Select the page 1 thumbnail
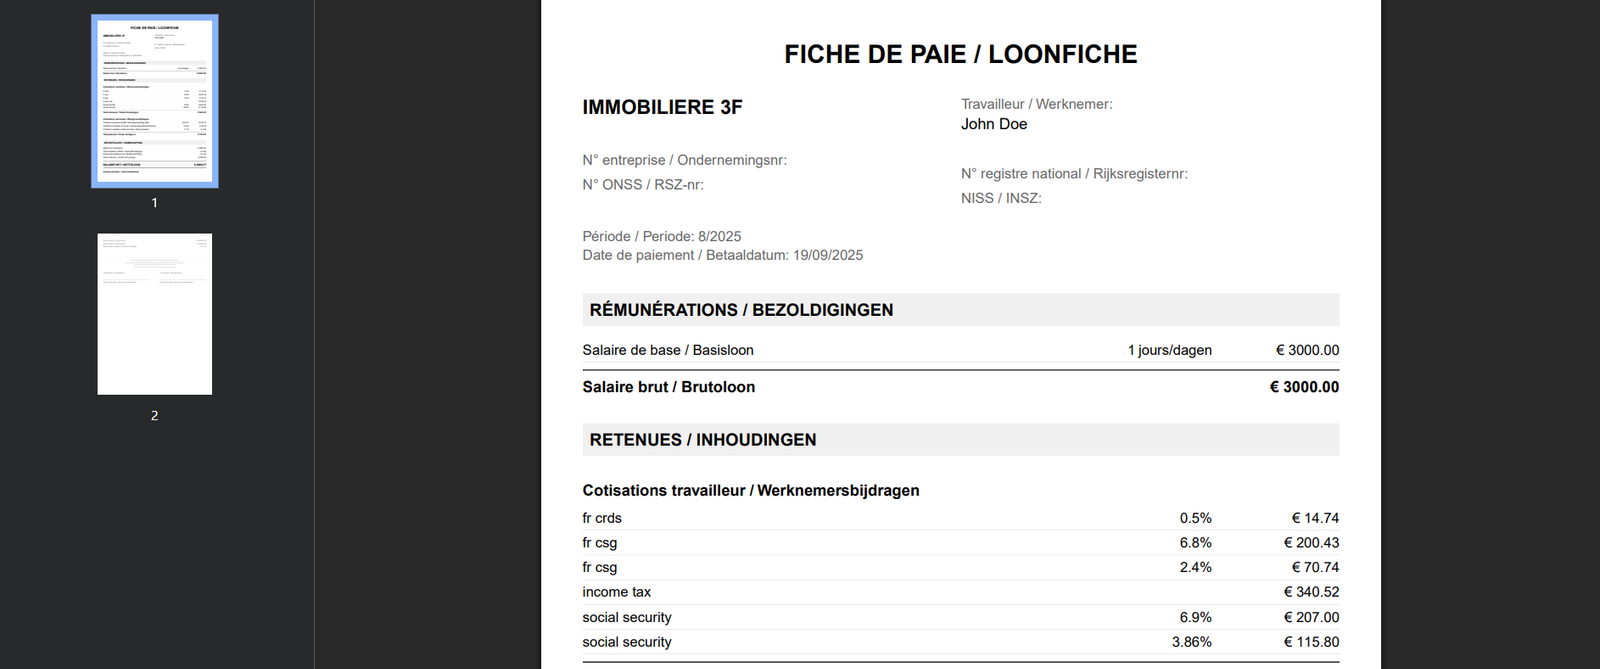Viewport: 1600px width, 669px height. [154, 101]
